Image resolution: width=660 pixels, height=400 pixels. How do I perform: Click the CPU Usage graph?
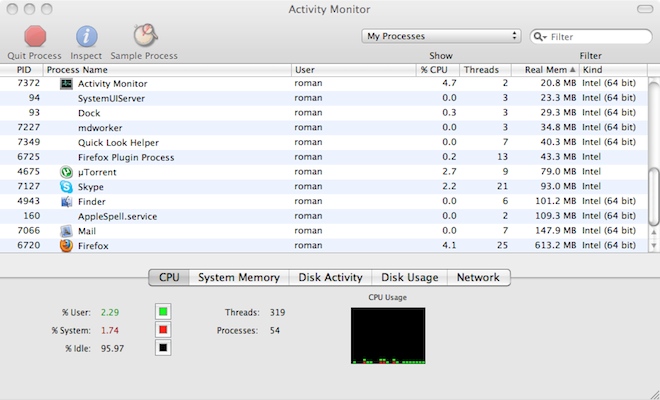[x=388, y=336]
